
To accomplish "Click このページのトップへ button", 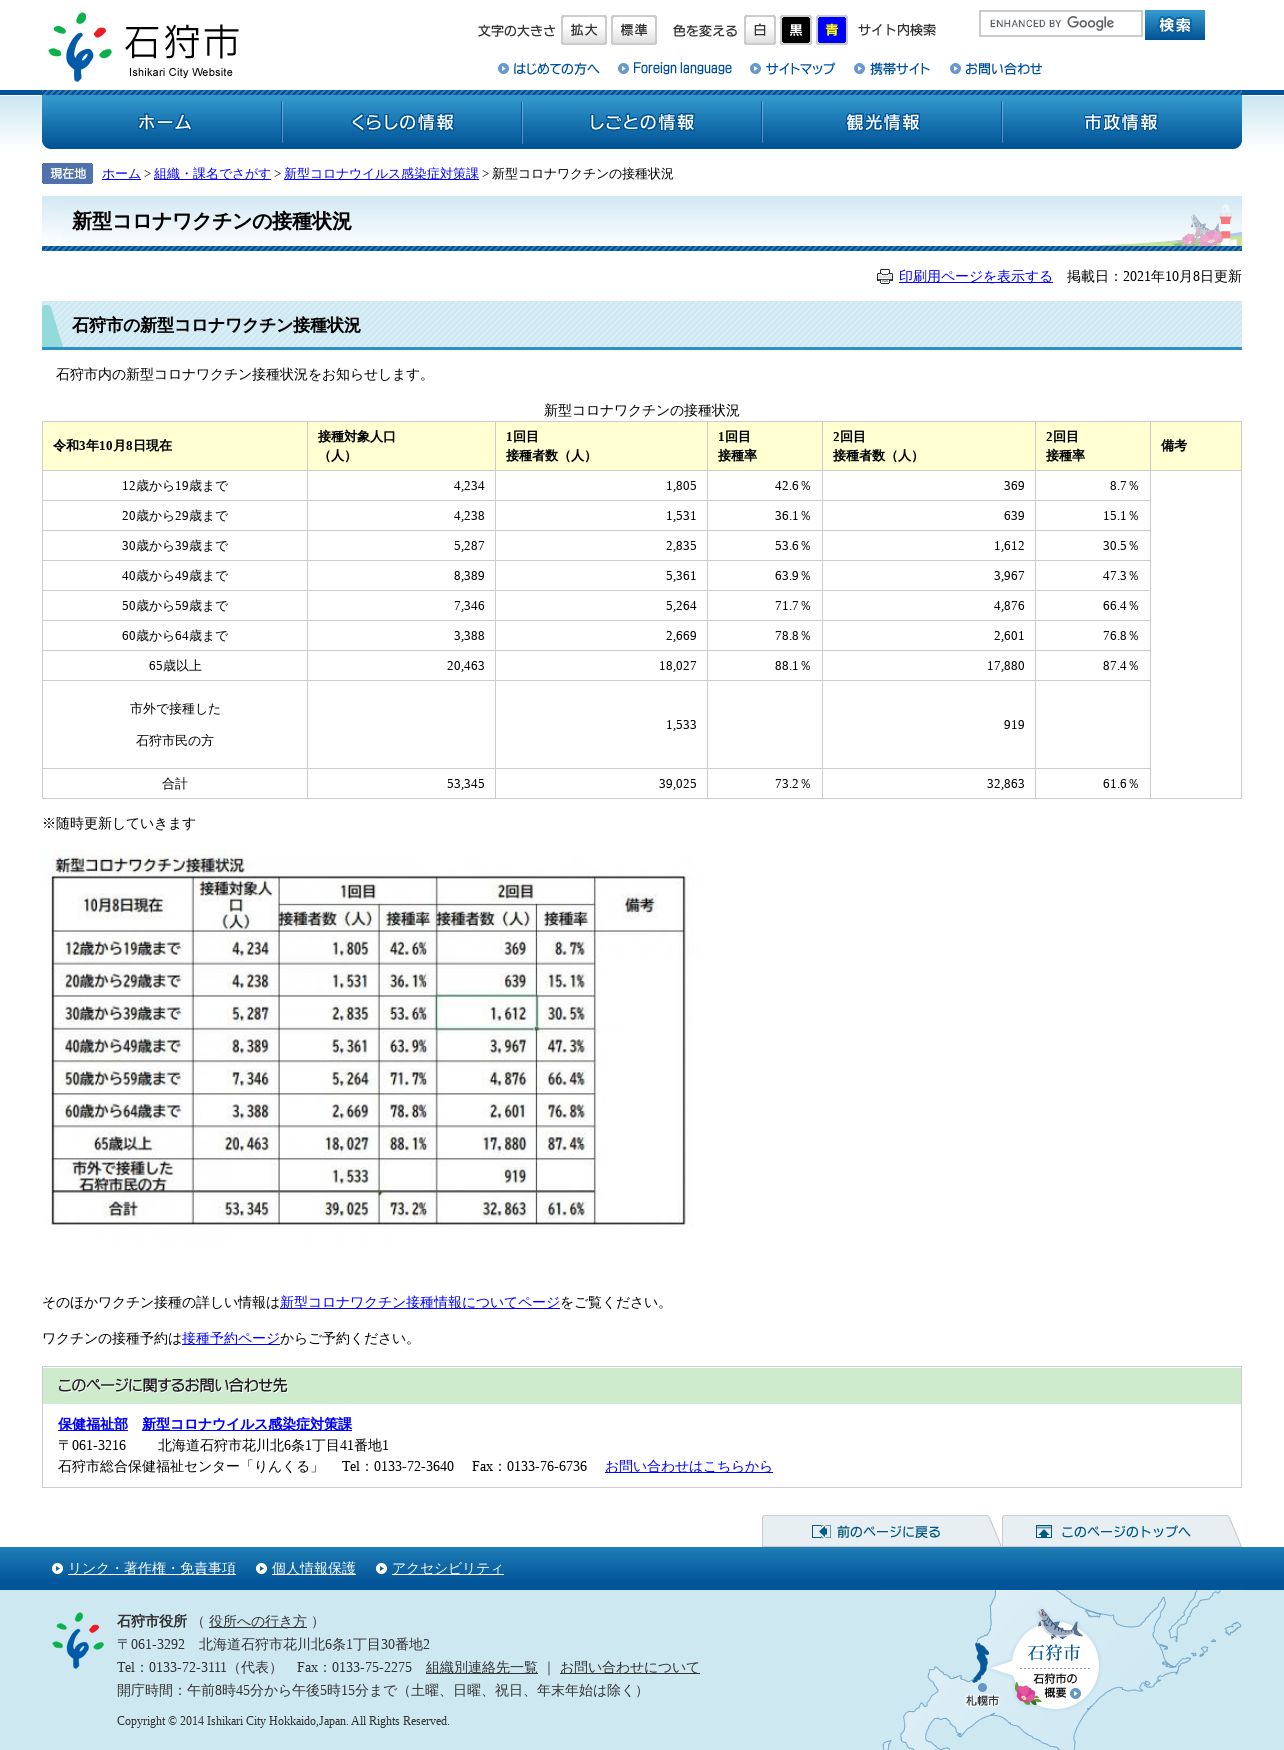I will pyautogui.click(x=1120, y=1531).
